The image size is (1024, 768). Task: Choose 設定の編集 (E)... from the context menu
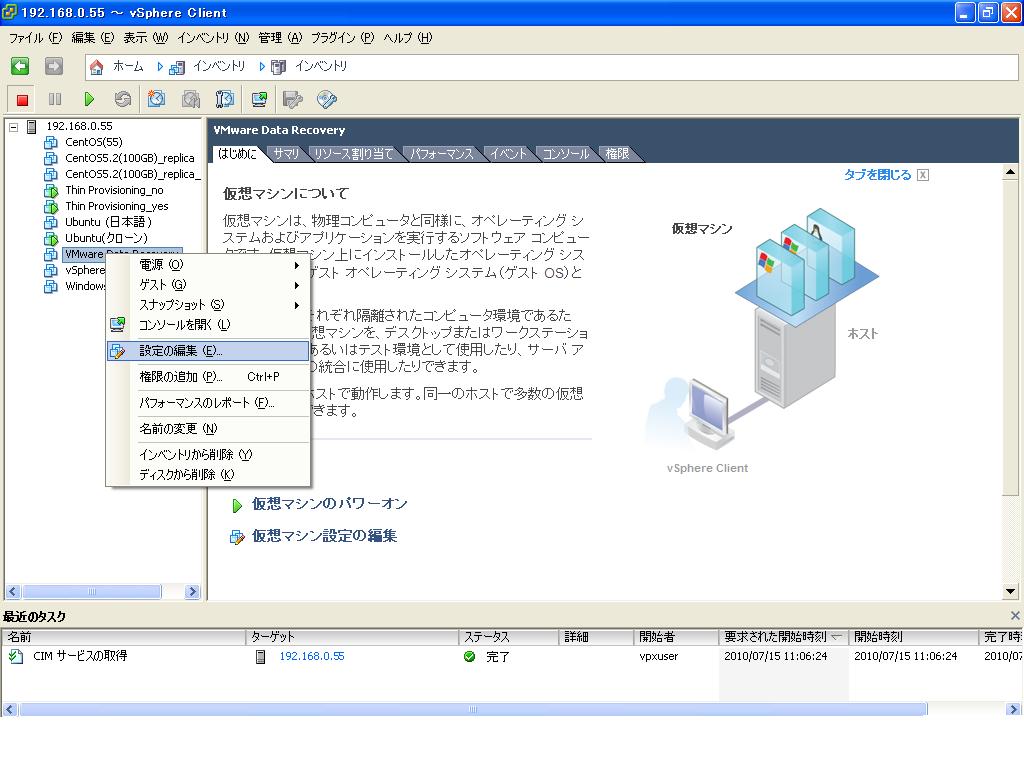tap(208, 351)
